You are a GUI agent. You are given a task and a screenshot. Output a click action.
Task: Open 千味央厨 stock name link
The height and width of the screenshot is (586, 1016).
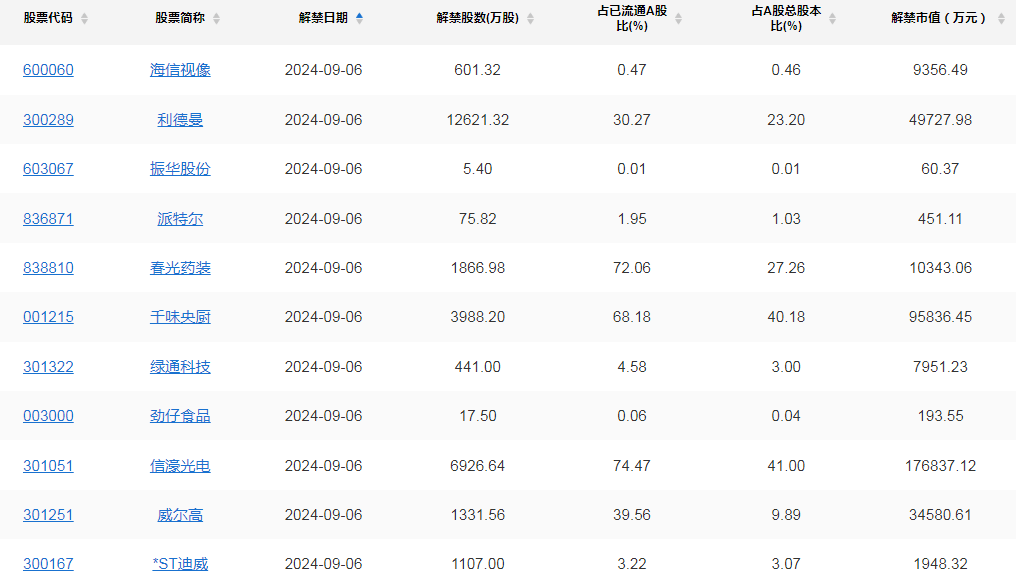pyautogui.click(x=180, y=318)
